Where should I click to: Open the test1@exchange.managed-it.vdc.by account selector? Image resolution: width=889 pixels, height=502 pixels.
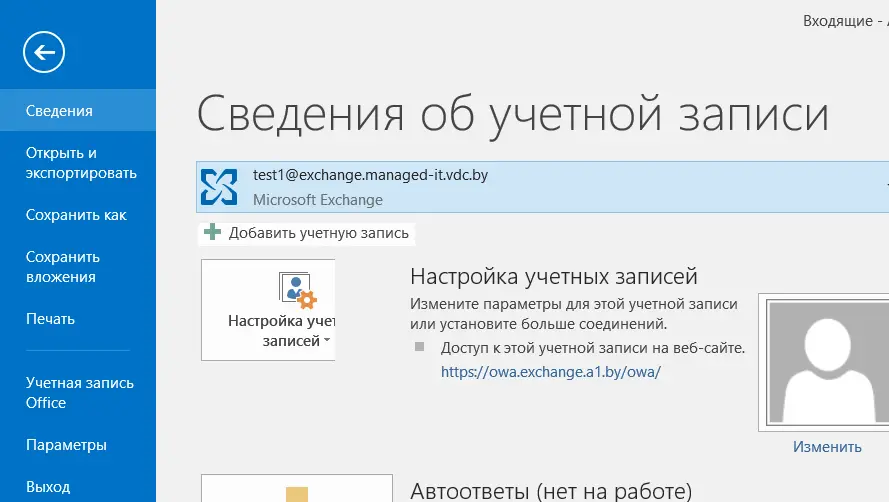point(540,186)
